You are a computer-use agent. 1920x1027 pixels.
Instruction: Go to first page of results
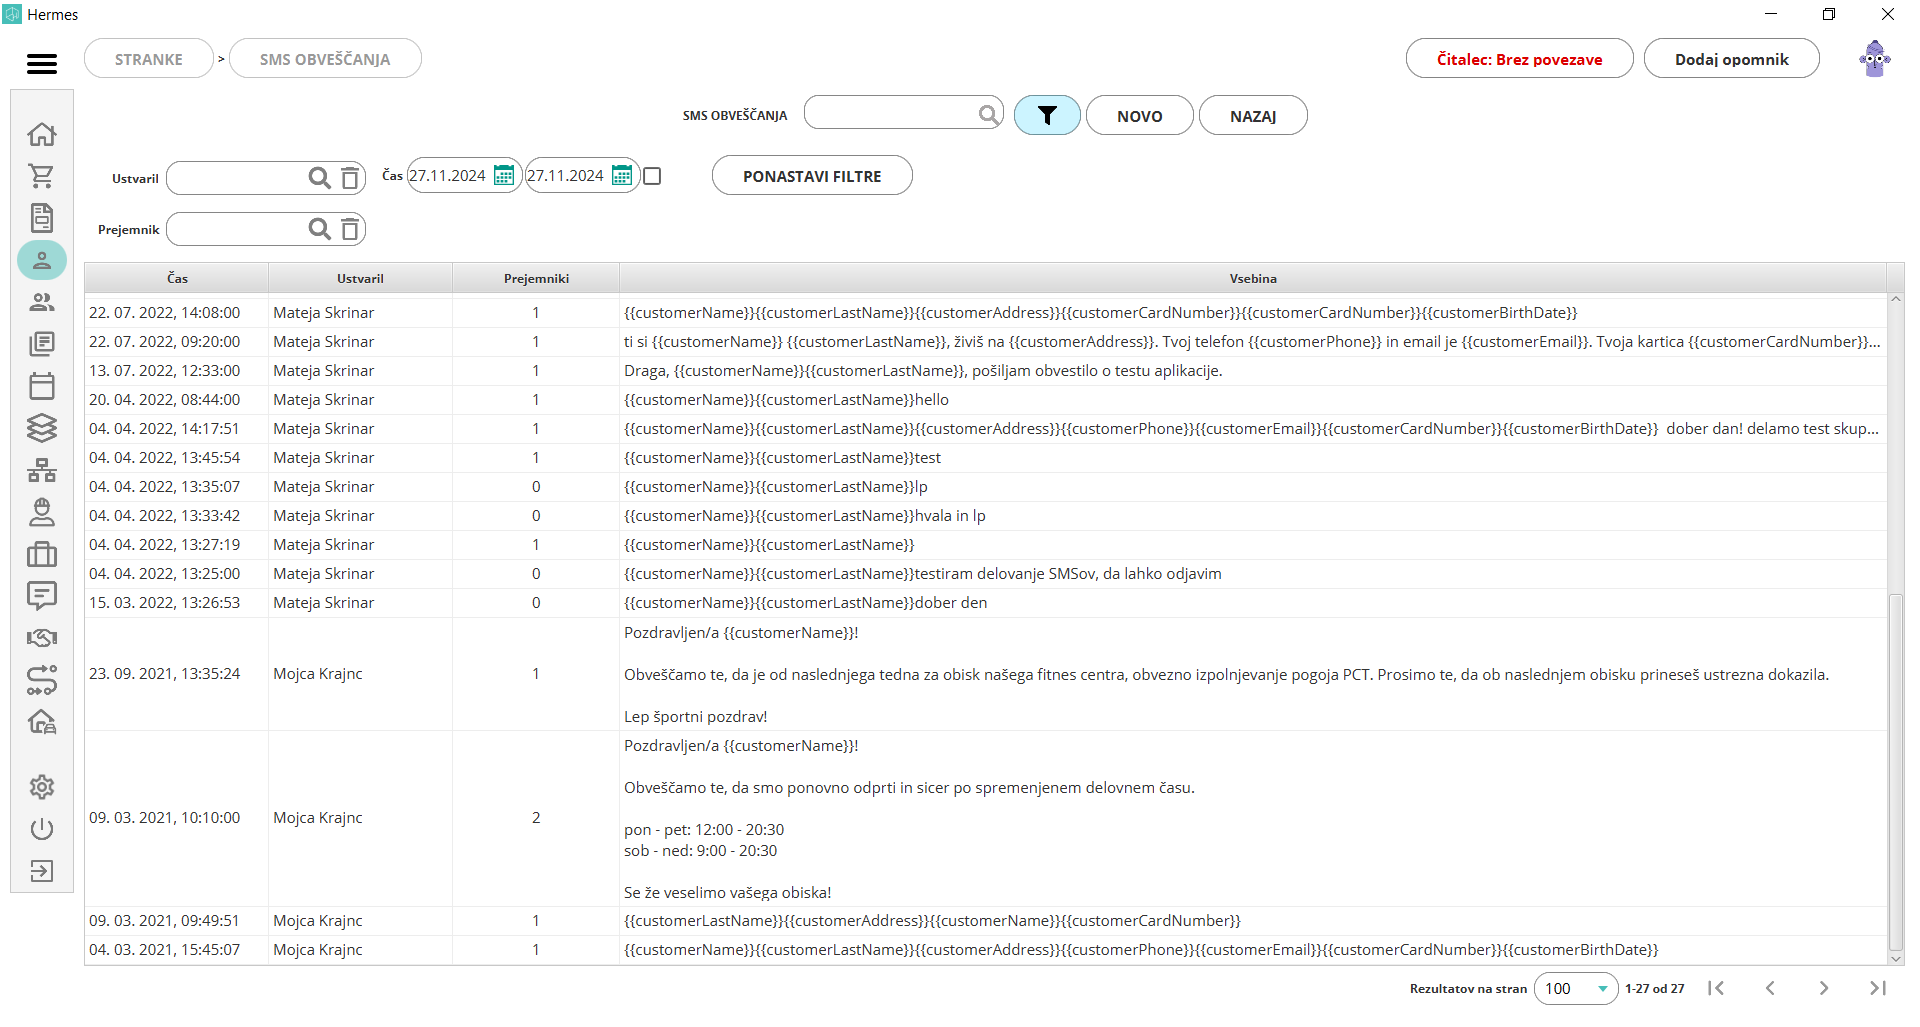[1716, 988]
